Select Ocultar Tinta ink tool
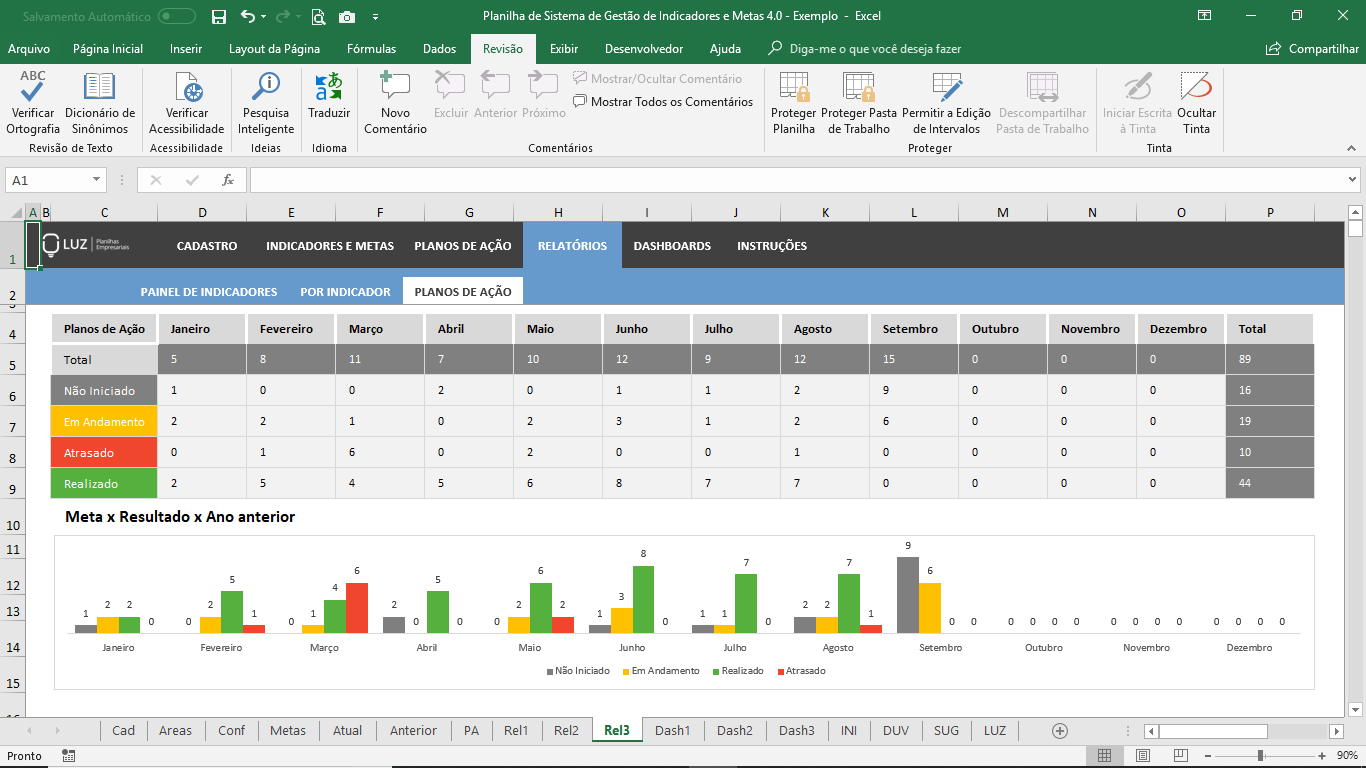1366x768 pixels. (x=1196, y=102)
